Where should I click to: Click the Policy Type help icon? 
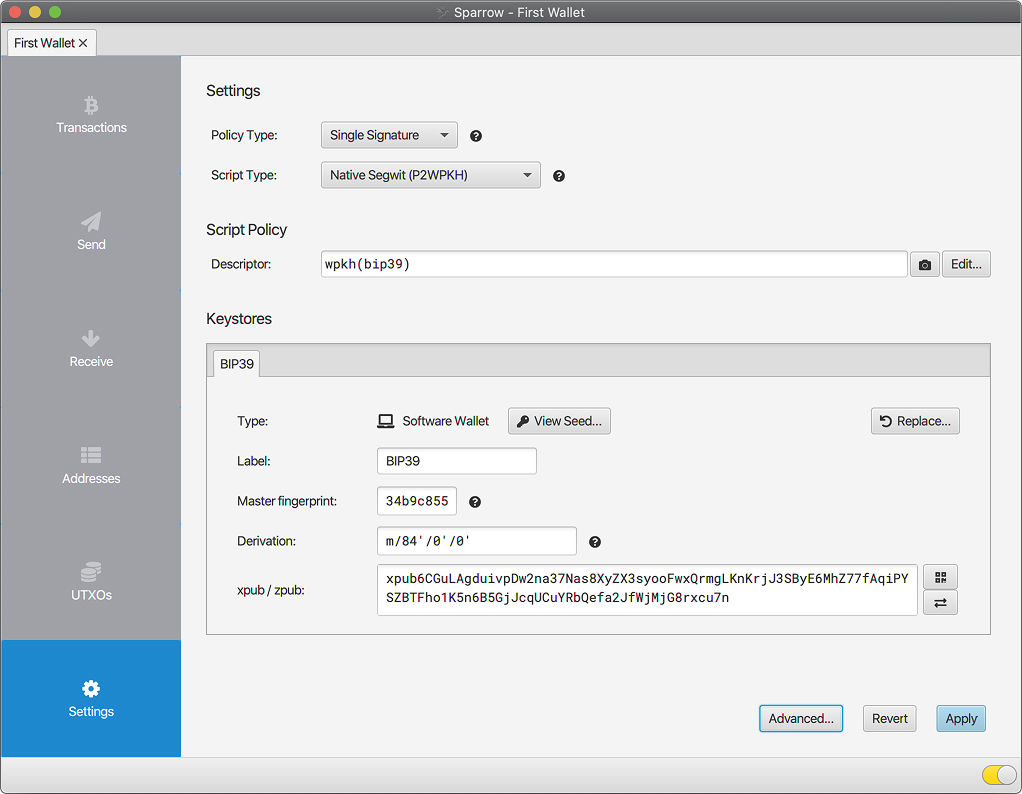pyautogui.click(x=476, y=136)
